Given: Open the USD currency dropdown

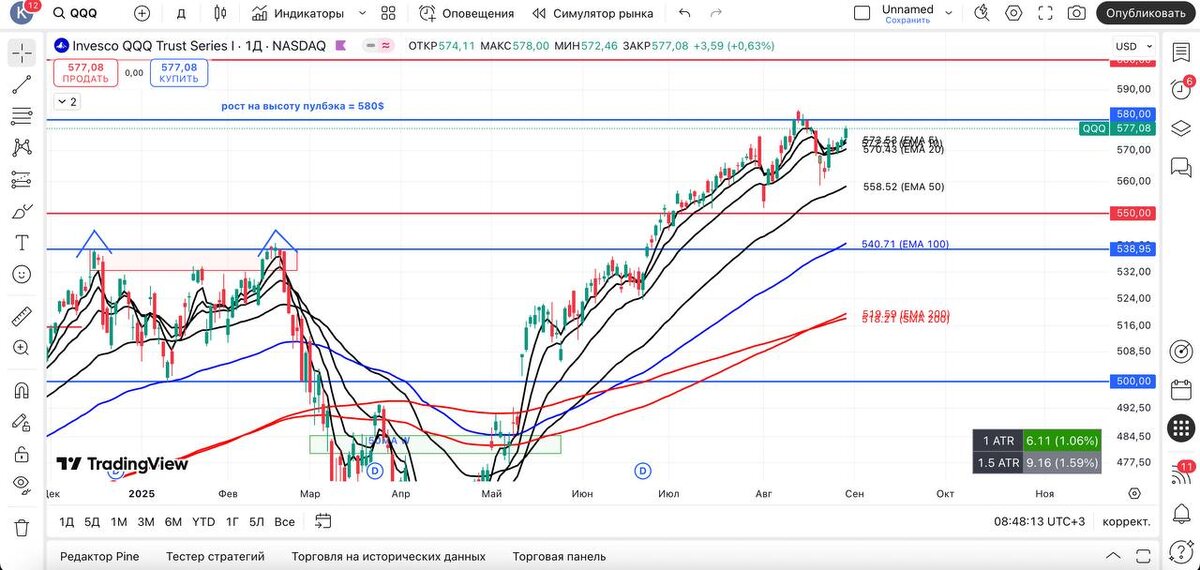Looking at the screenshot, I should pyautogui.click(x=1132, y=46).
